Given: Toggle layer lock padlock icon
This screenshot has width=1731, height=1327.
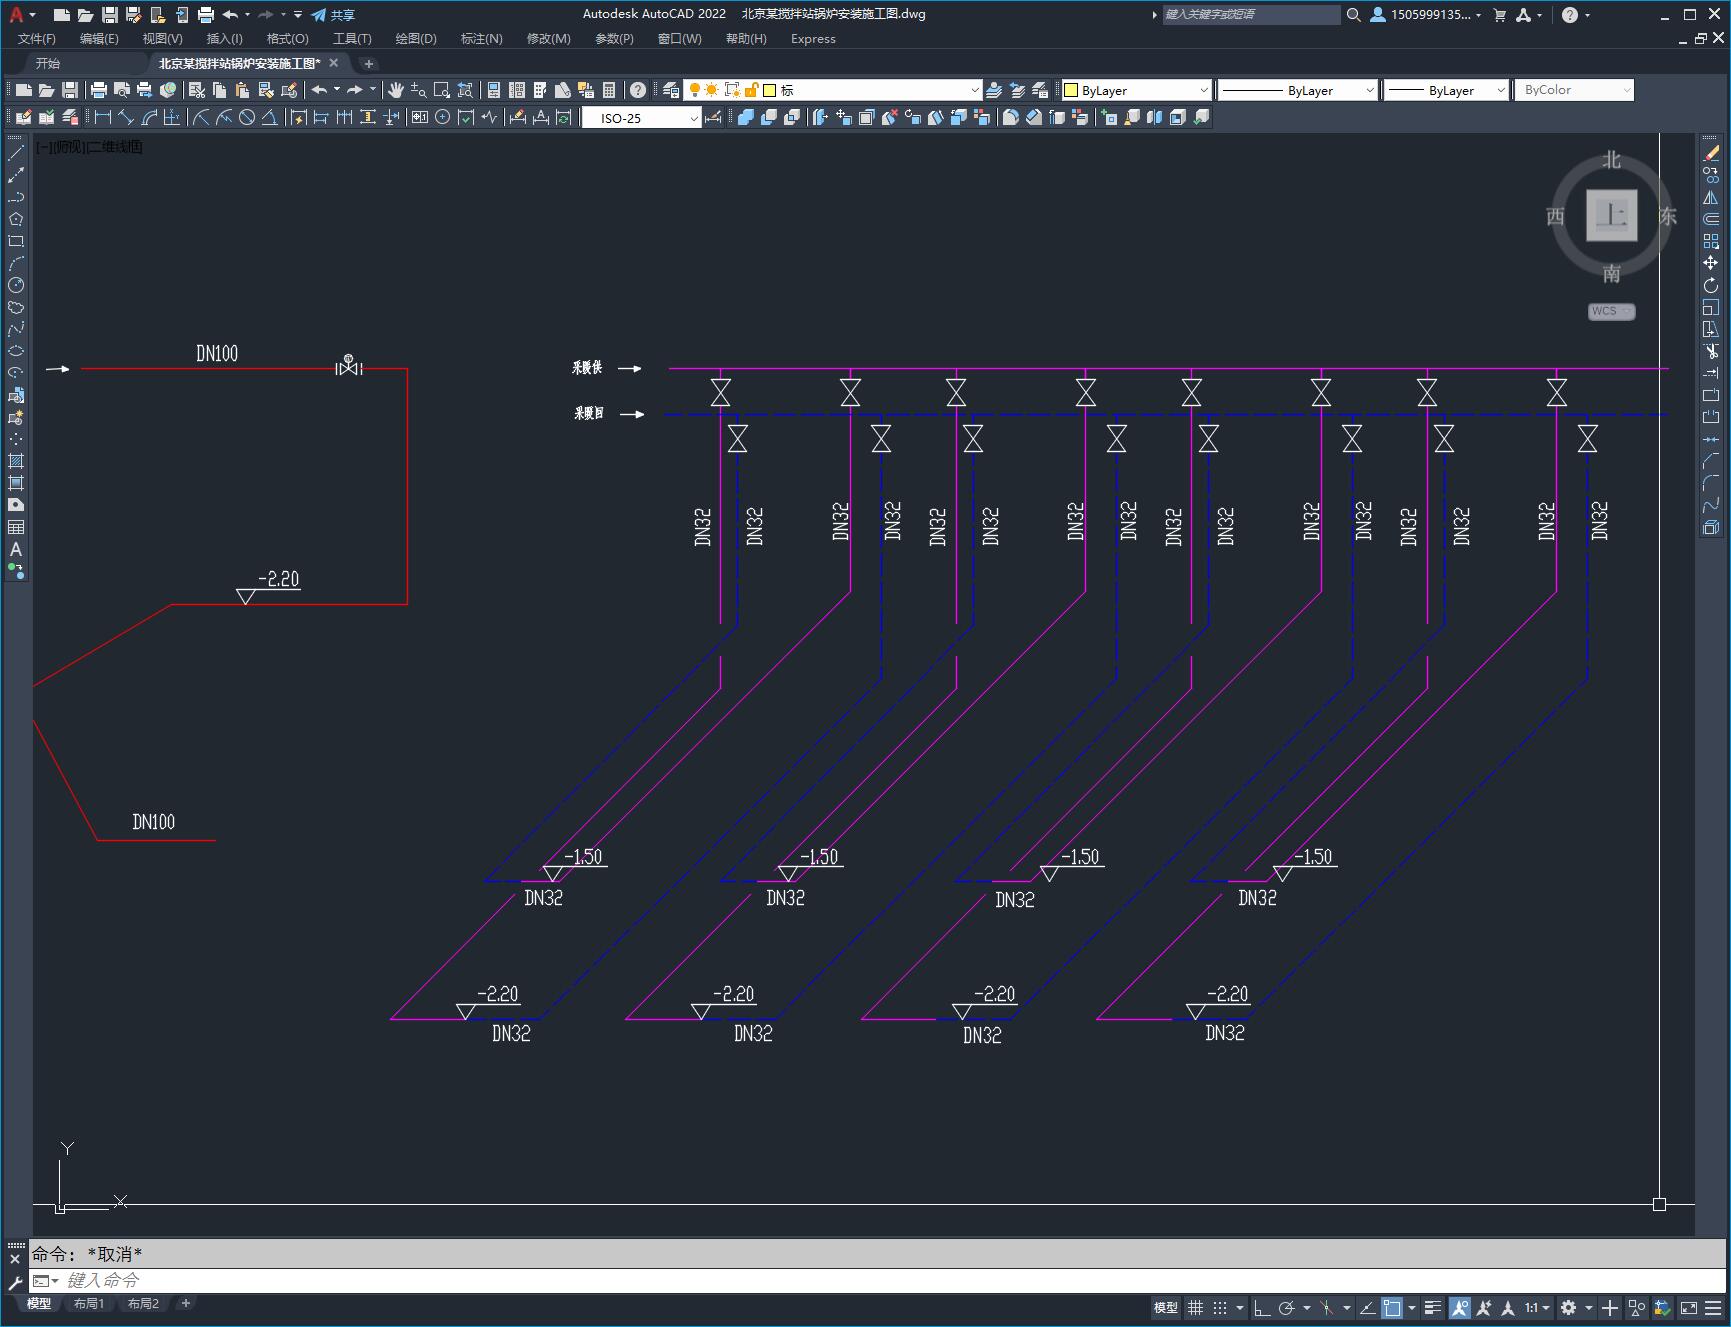Looking at the screenshot, I should [x=751, y=90].
